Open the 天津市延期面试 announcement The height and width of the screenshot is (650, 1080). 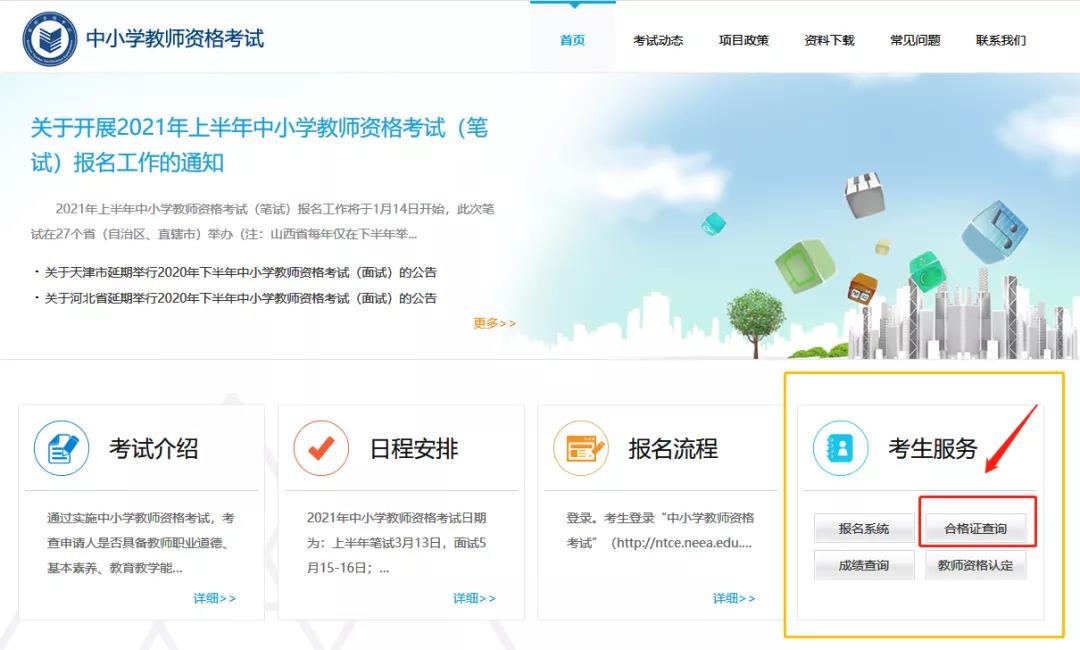pyautogui.click(x=240, y=272)
